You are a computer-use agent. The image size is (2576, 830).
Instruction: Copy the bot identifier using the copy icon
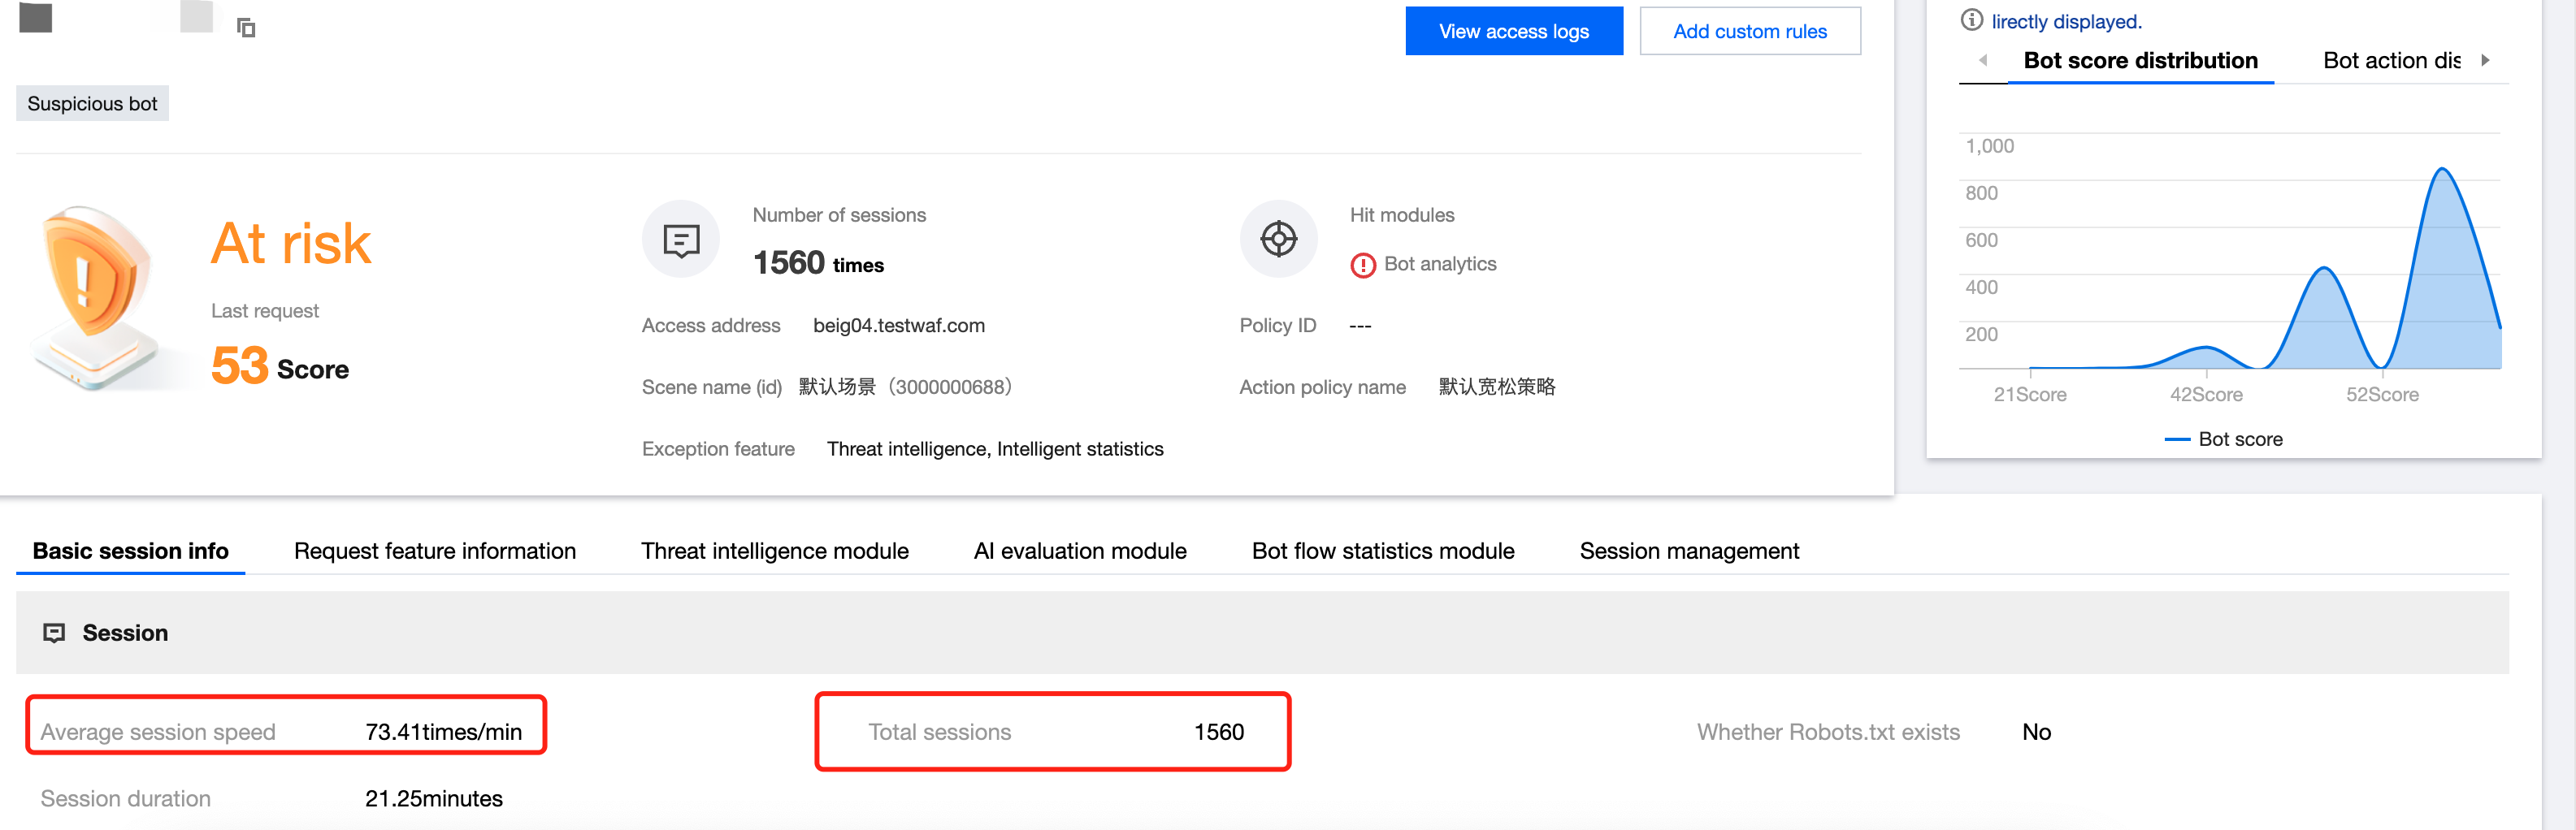coord(246,28)
